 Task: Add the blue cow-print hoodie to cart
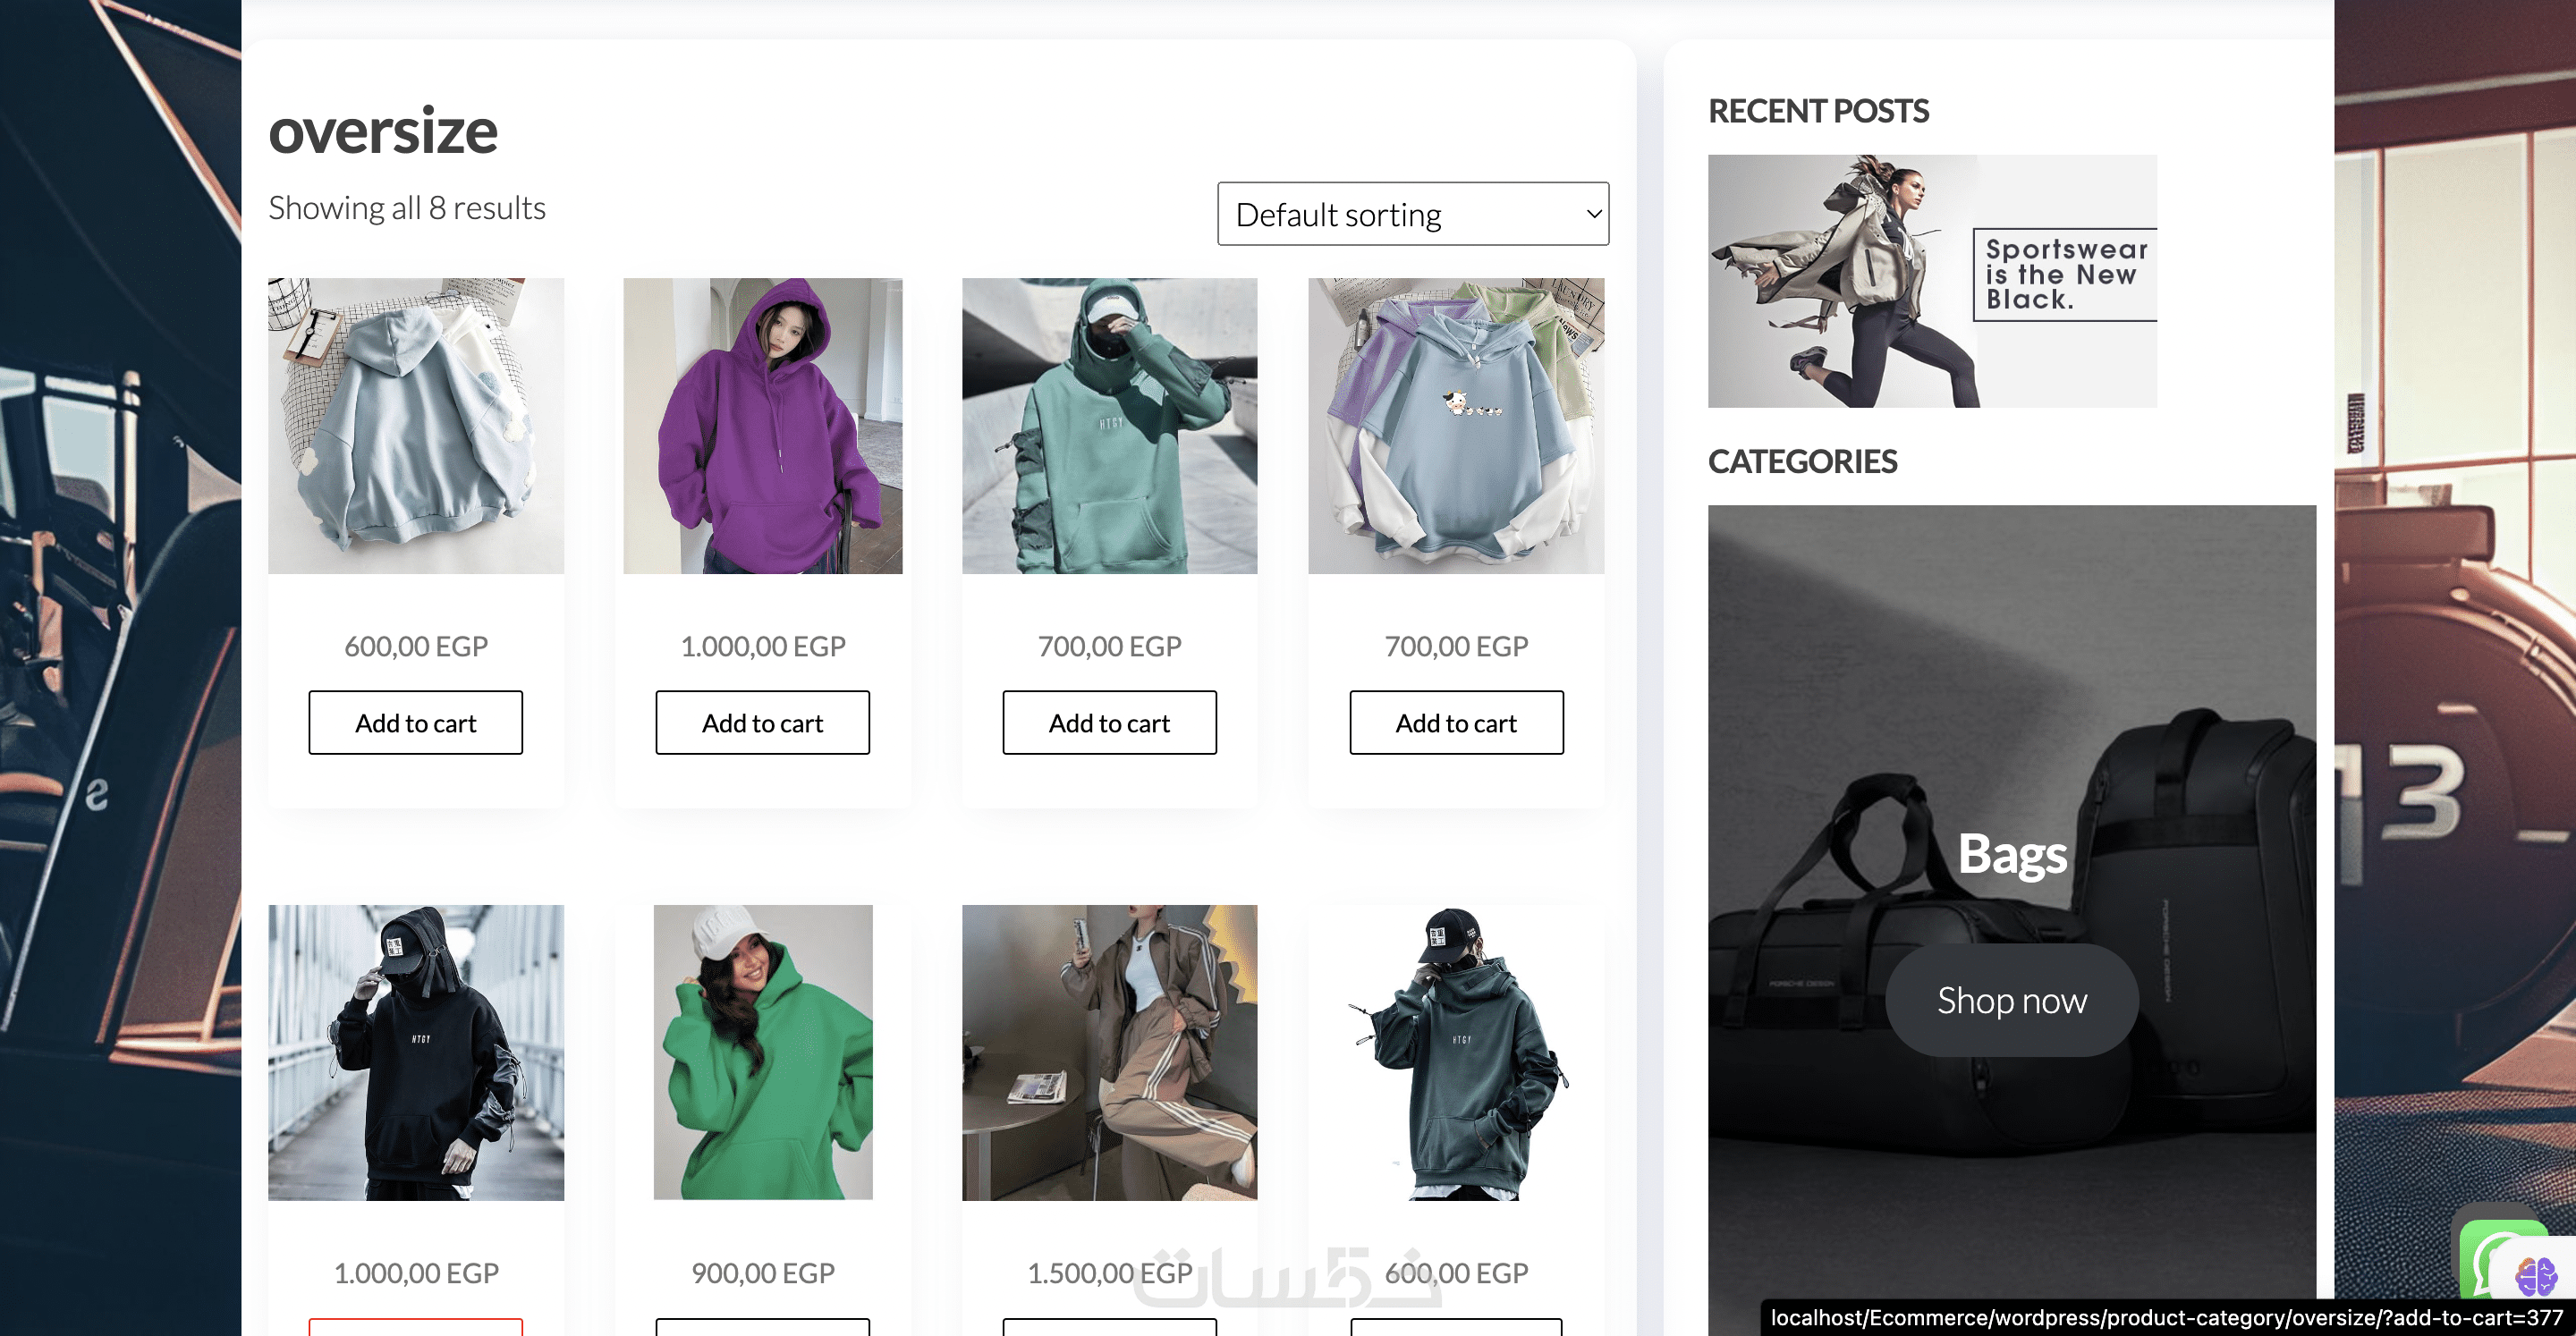[1456, 723]
